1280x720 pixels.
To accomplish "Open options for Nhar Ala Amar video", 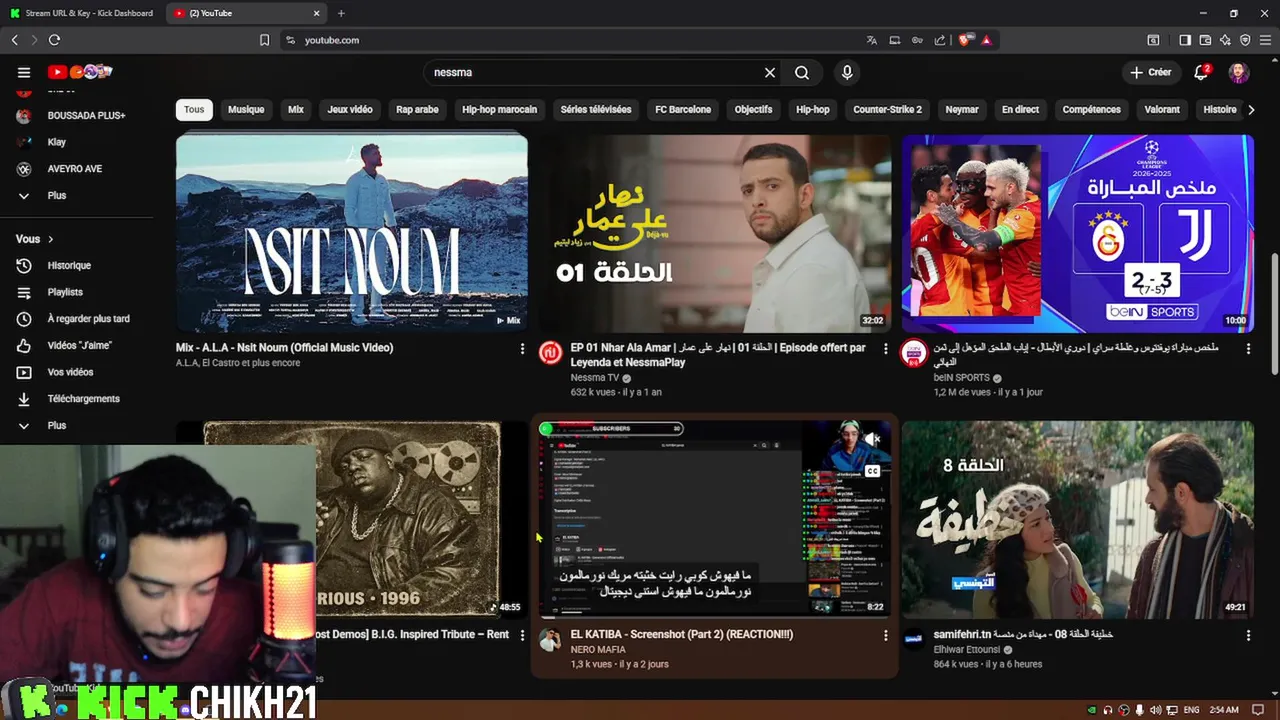I will click(x=885, y=348).
